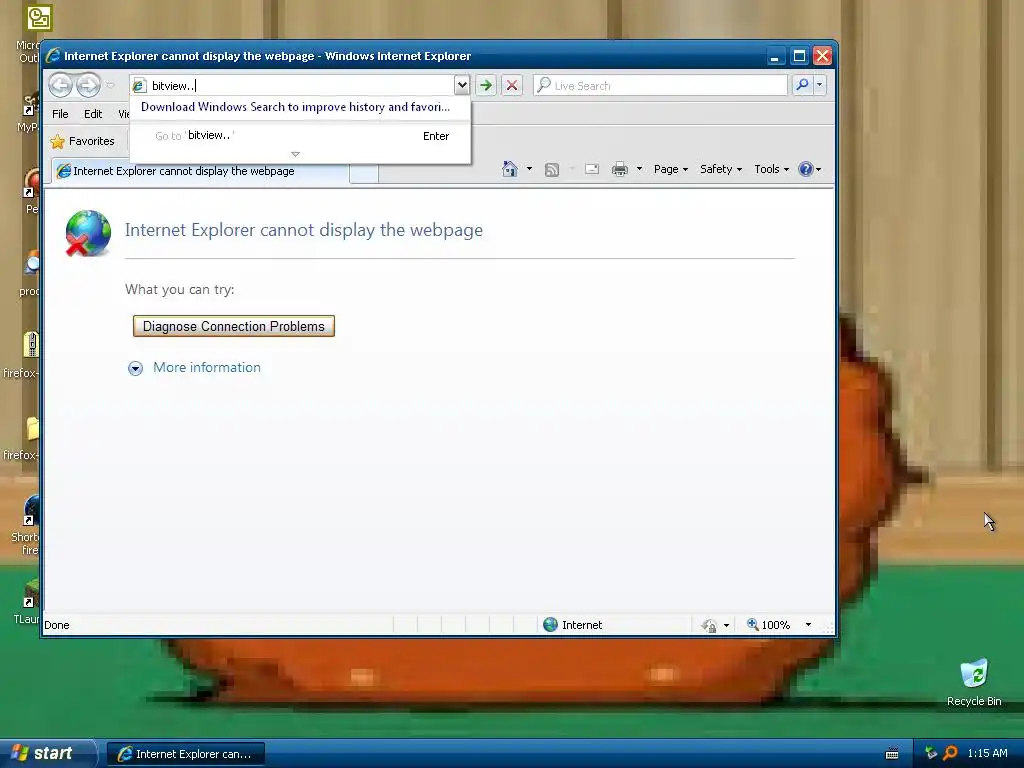Image resolution: width=1024 pixels, height=768 pixels.
Task: Click the Home page icon
Action: 509,169
